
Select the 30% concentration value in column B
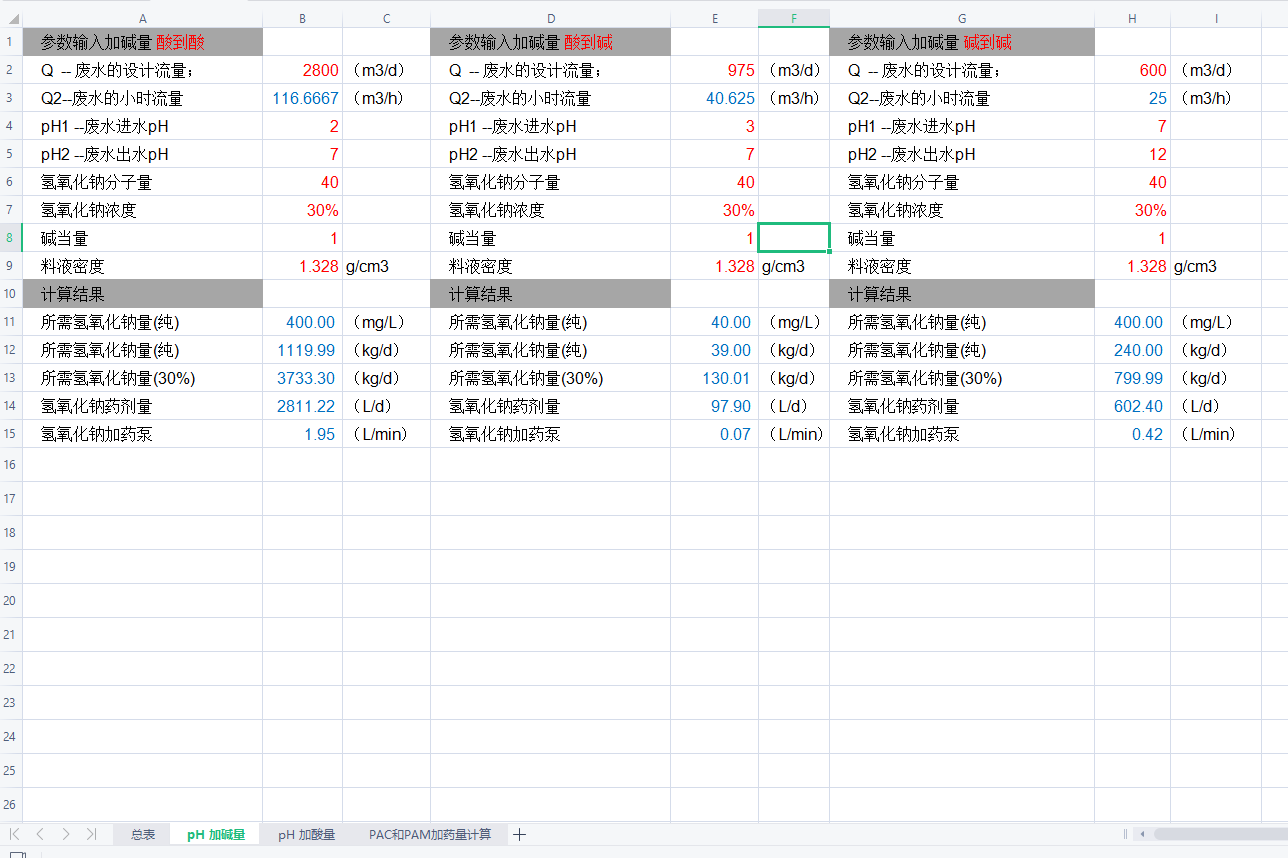(x=302, y=210)
